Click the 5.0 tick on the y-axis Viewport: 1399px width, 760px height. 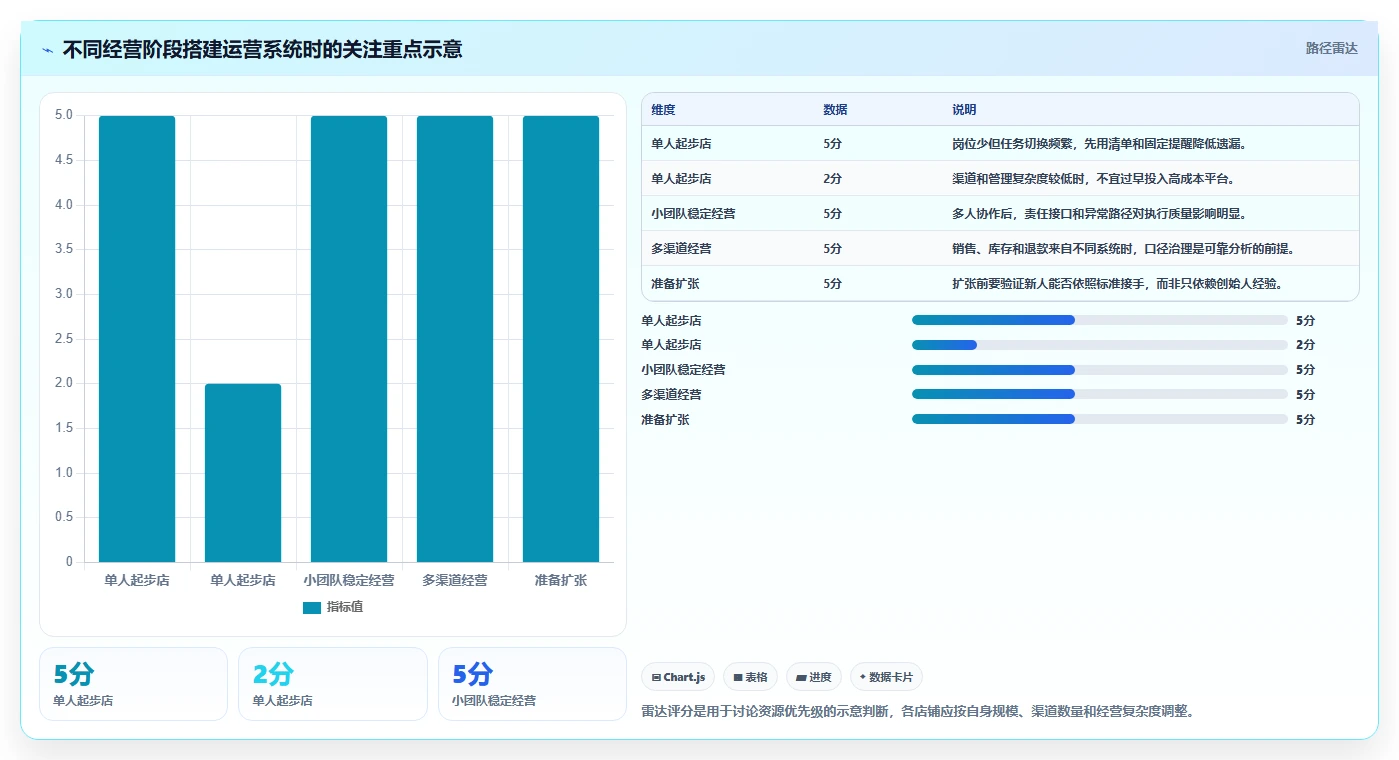pos(64,115)
